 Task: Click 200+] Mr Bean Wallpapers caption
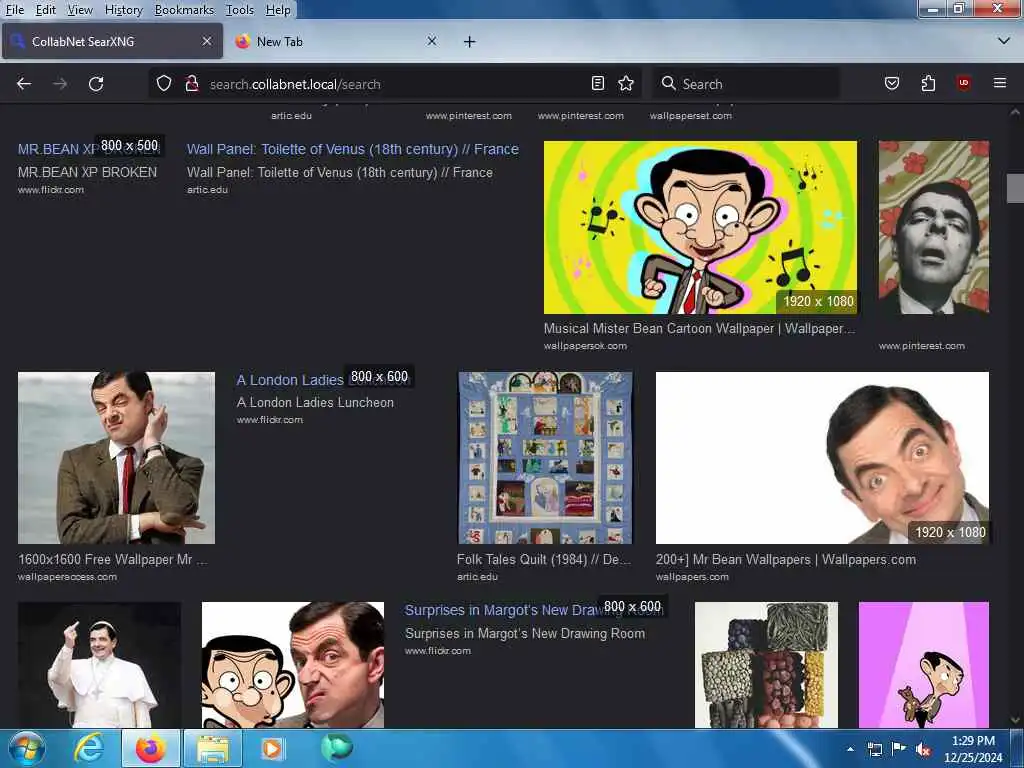pos(786,560)
